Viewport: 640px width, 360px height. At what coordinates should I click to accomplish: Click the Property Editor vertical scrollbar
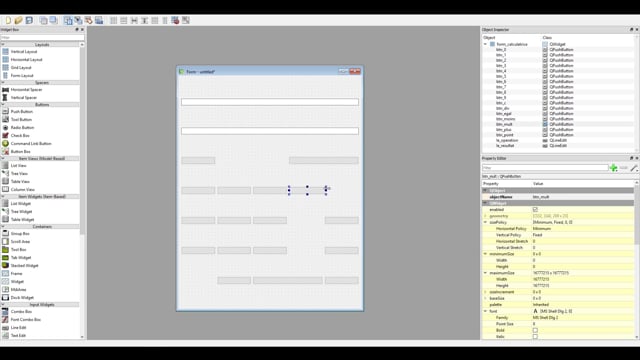637,260
